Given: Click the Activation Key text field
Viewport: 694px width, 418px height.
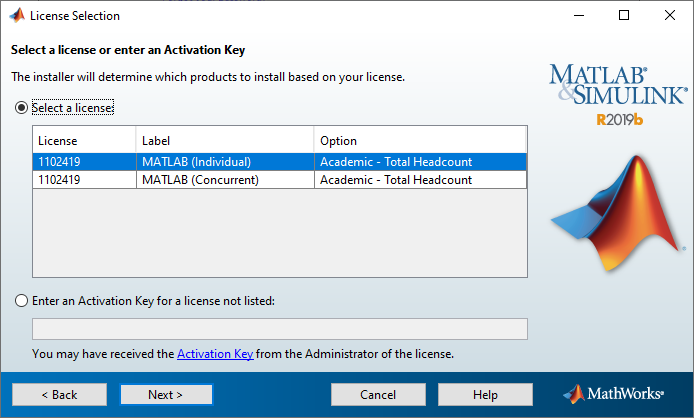Looking at the screenshot, I should click(x=280, y=329).
